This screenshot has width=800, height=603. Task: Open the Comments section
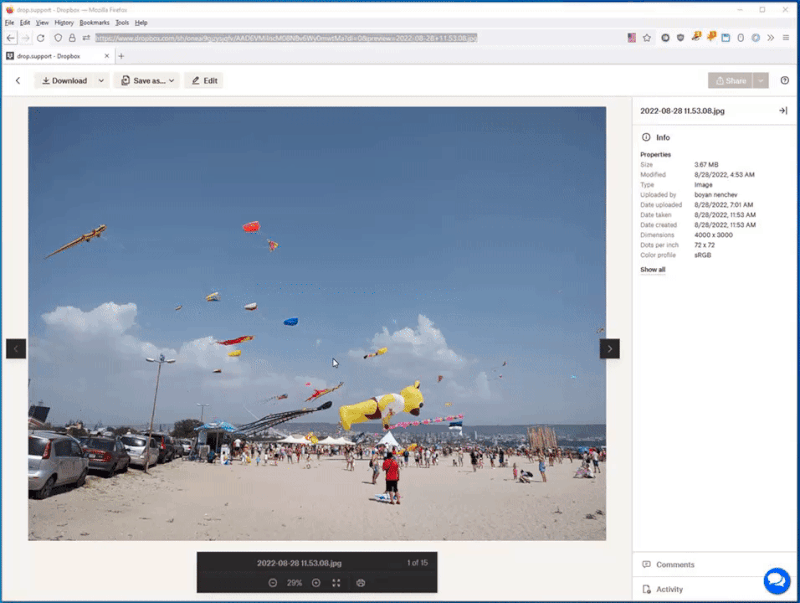675,565
